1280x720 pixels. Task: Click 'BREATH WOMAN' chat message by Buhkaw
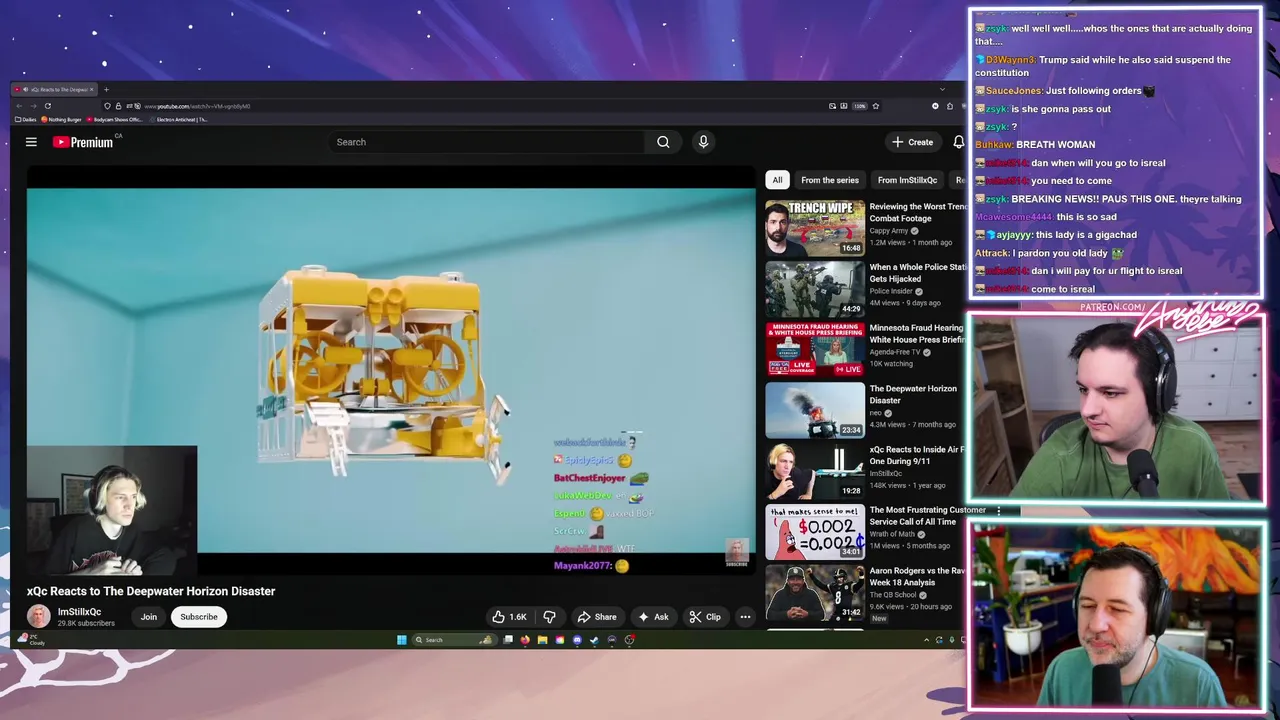coord(1035,145)
